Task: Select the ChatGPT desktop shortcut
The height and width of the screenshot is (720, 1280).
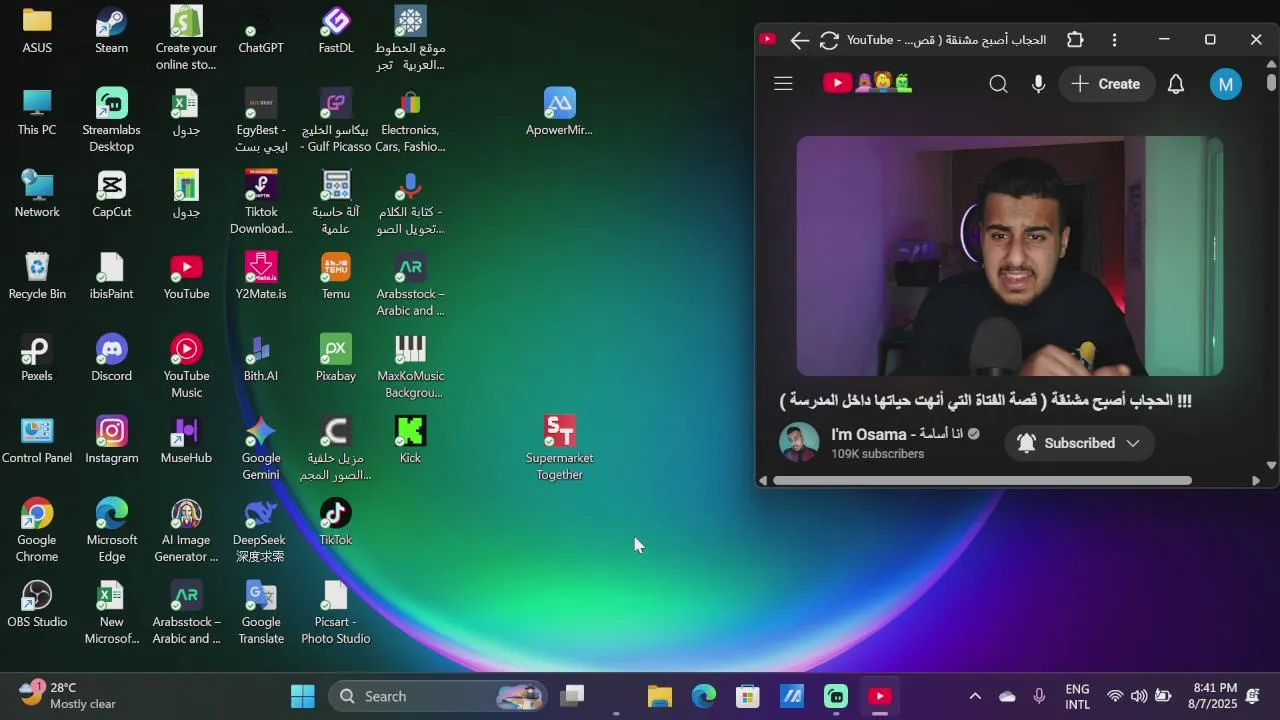Action: [x=260, y=30]
